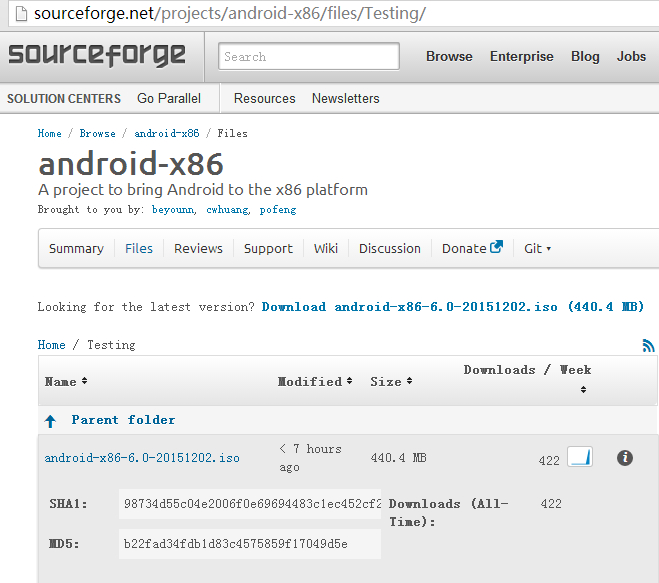Open the Donate external link icon

pos(496,247)
